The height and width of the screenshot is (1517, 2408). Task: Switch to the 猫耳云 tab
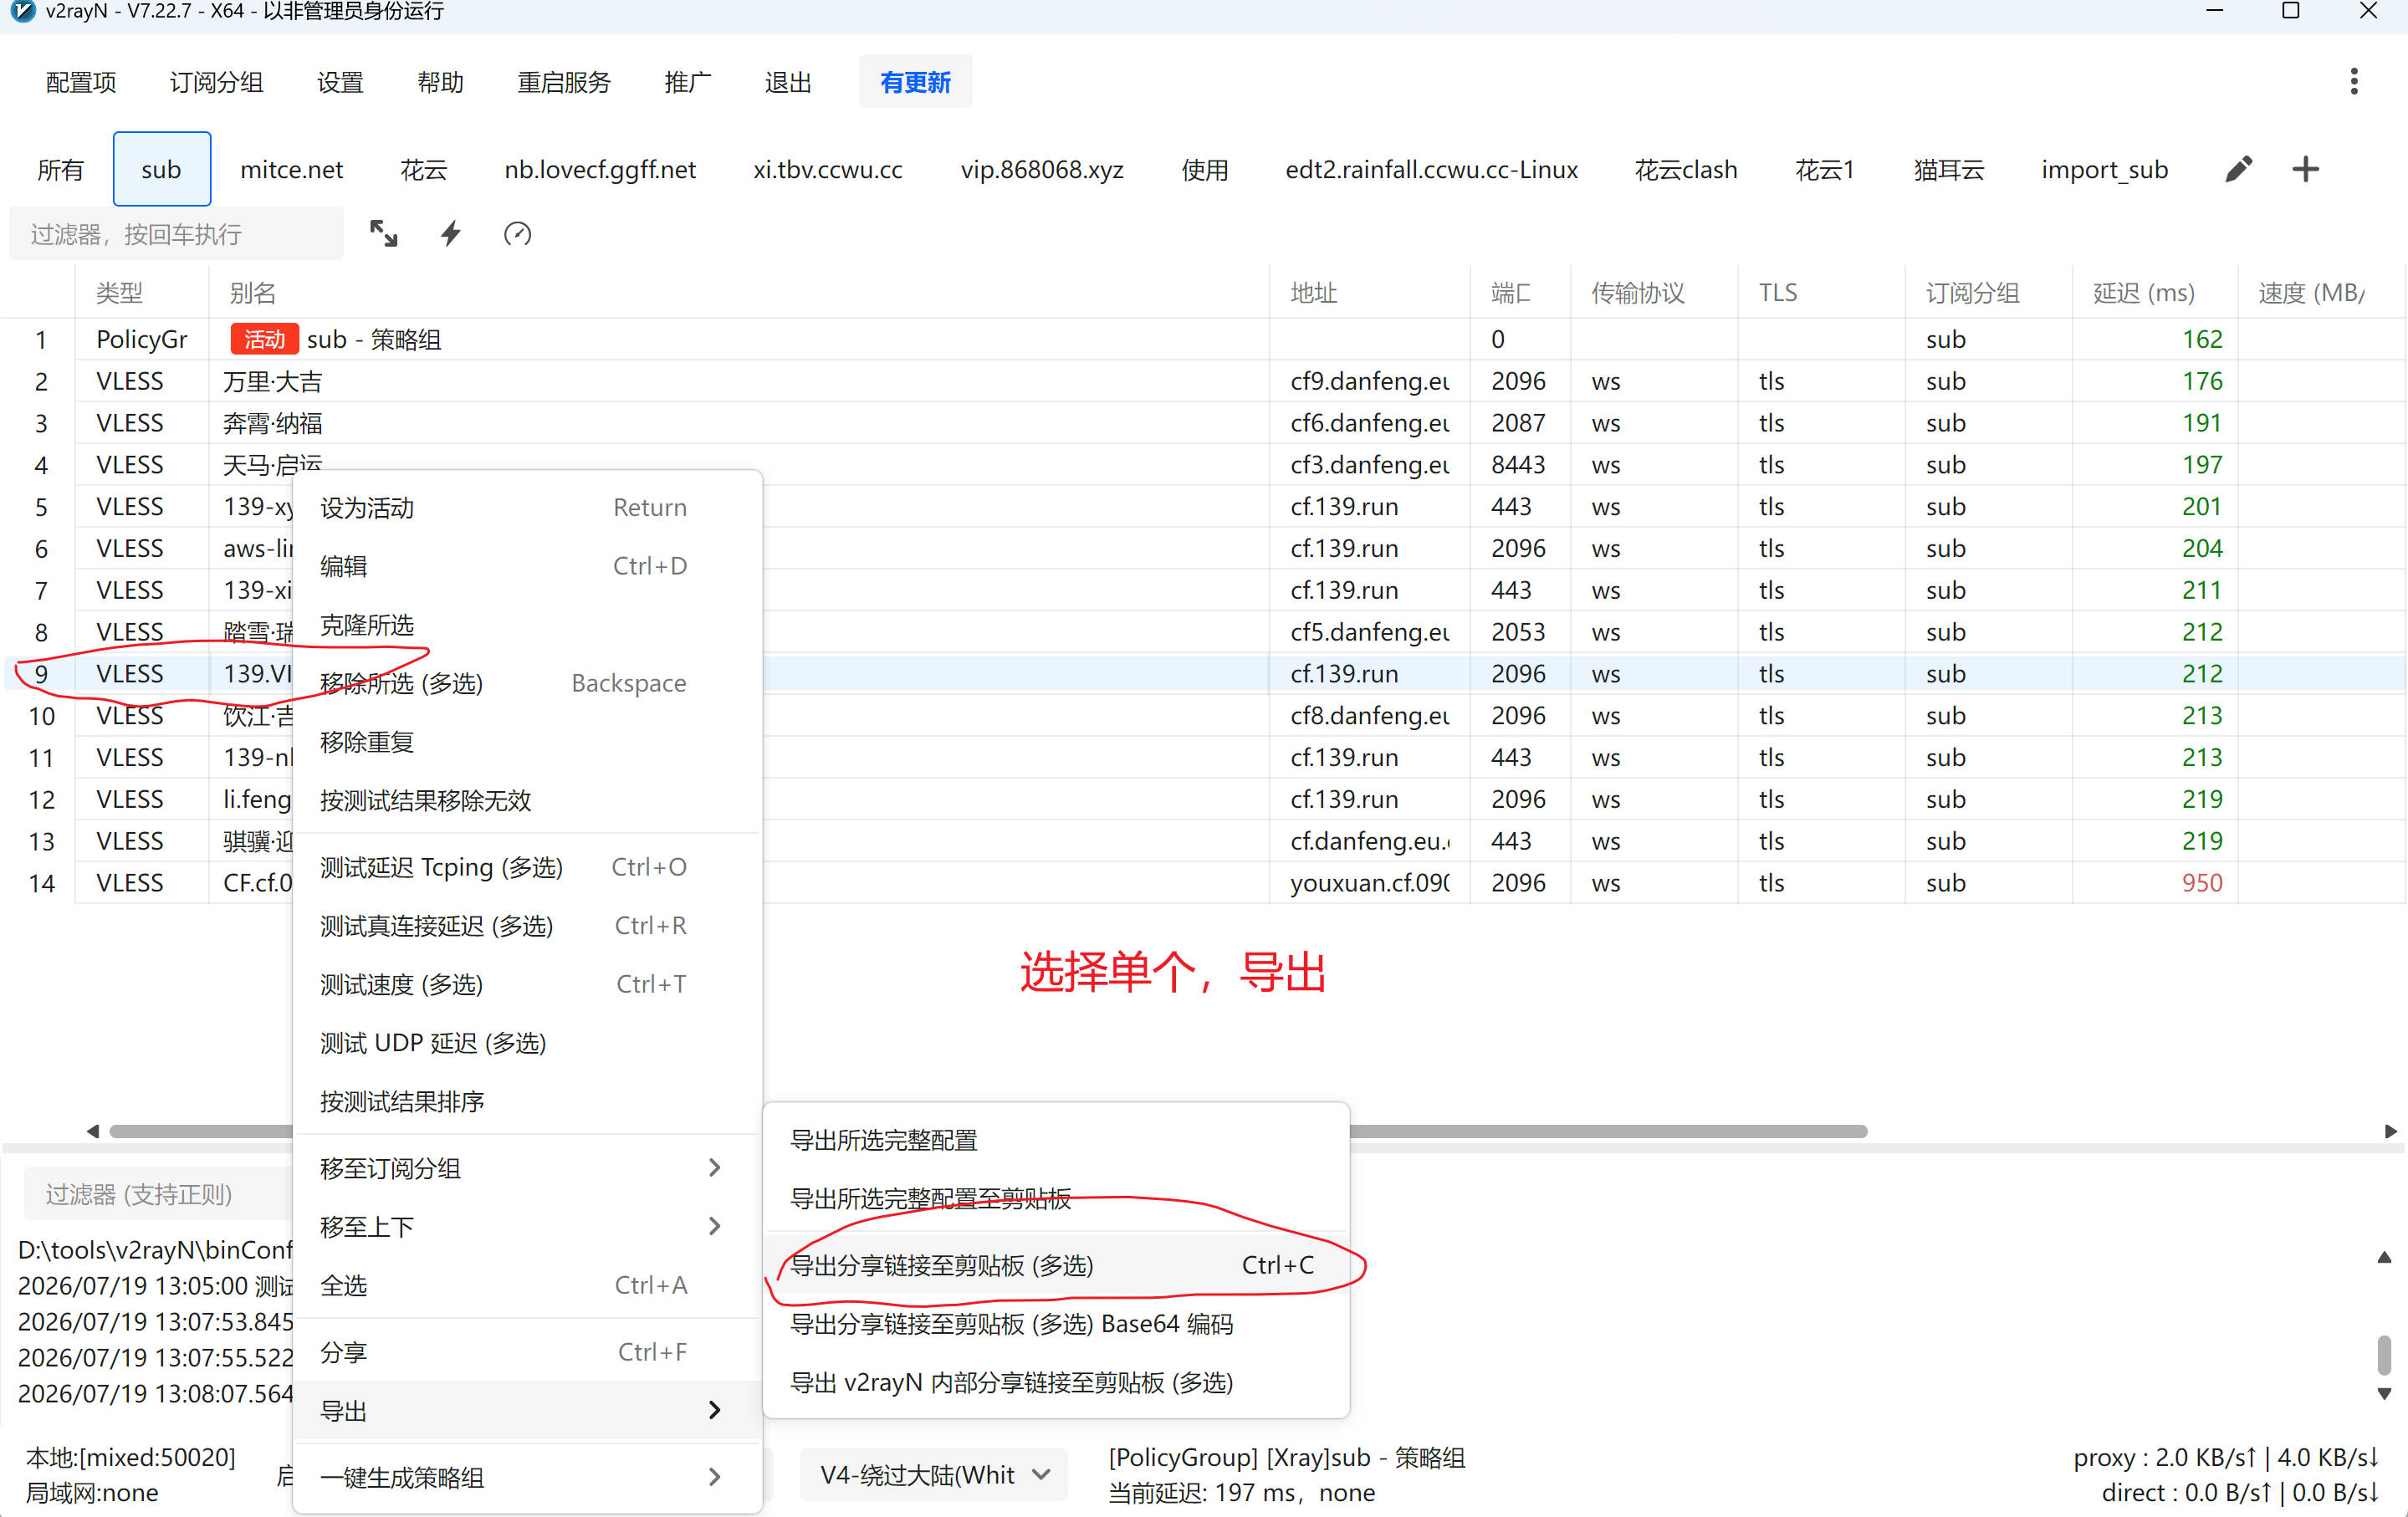pos(1949,169)
